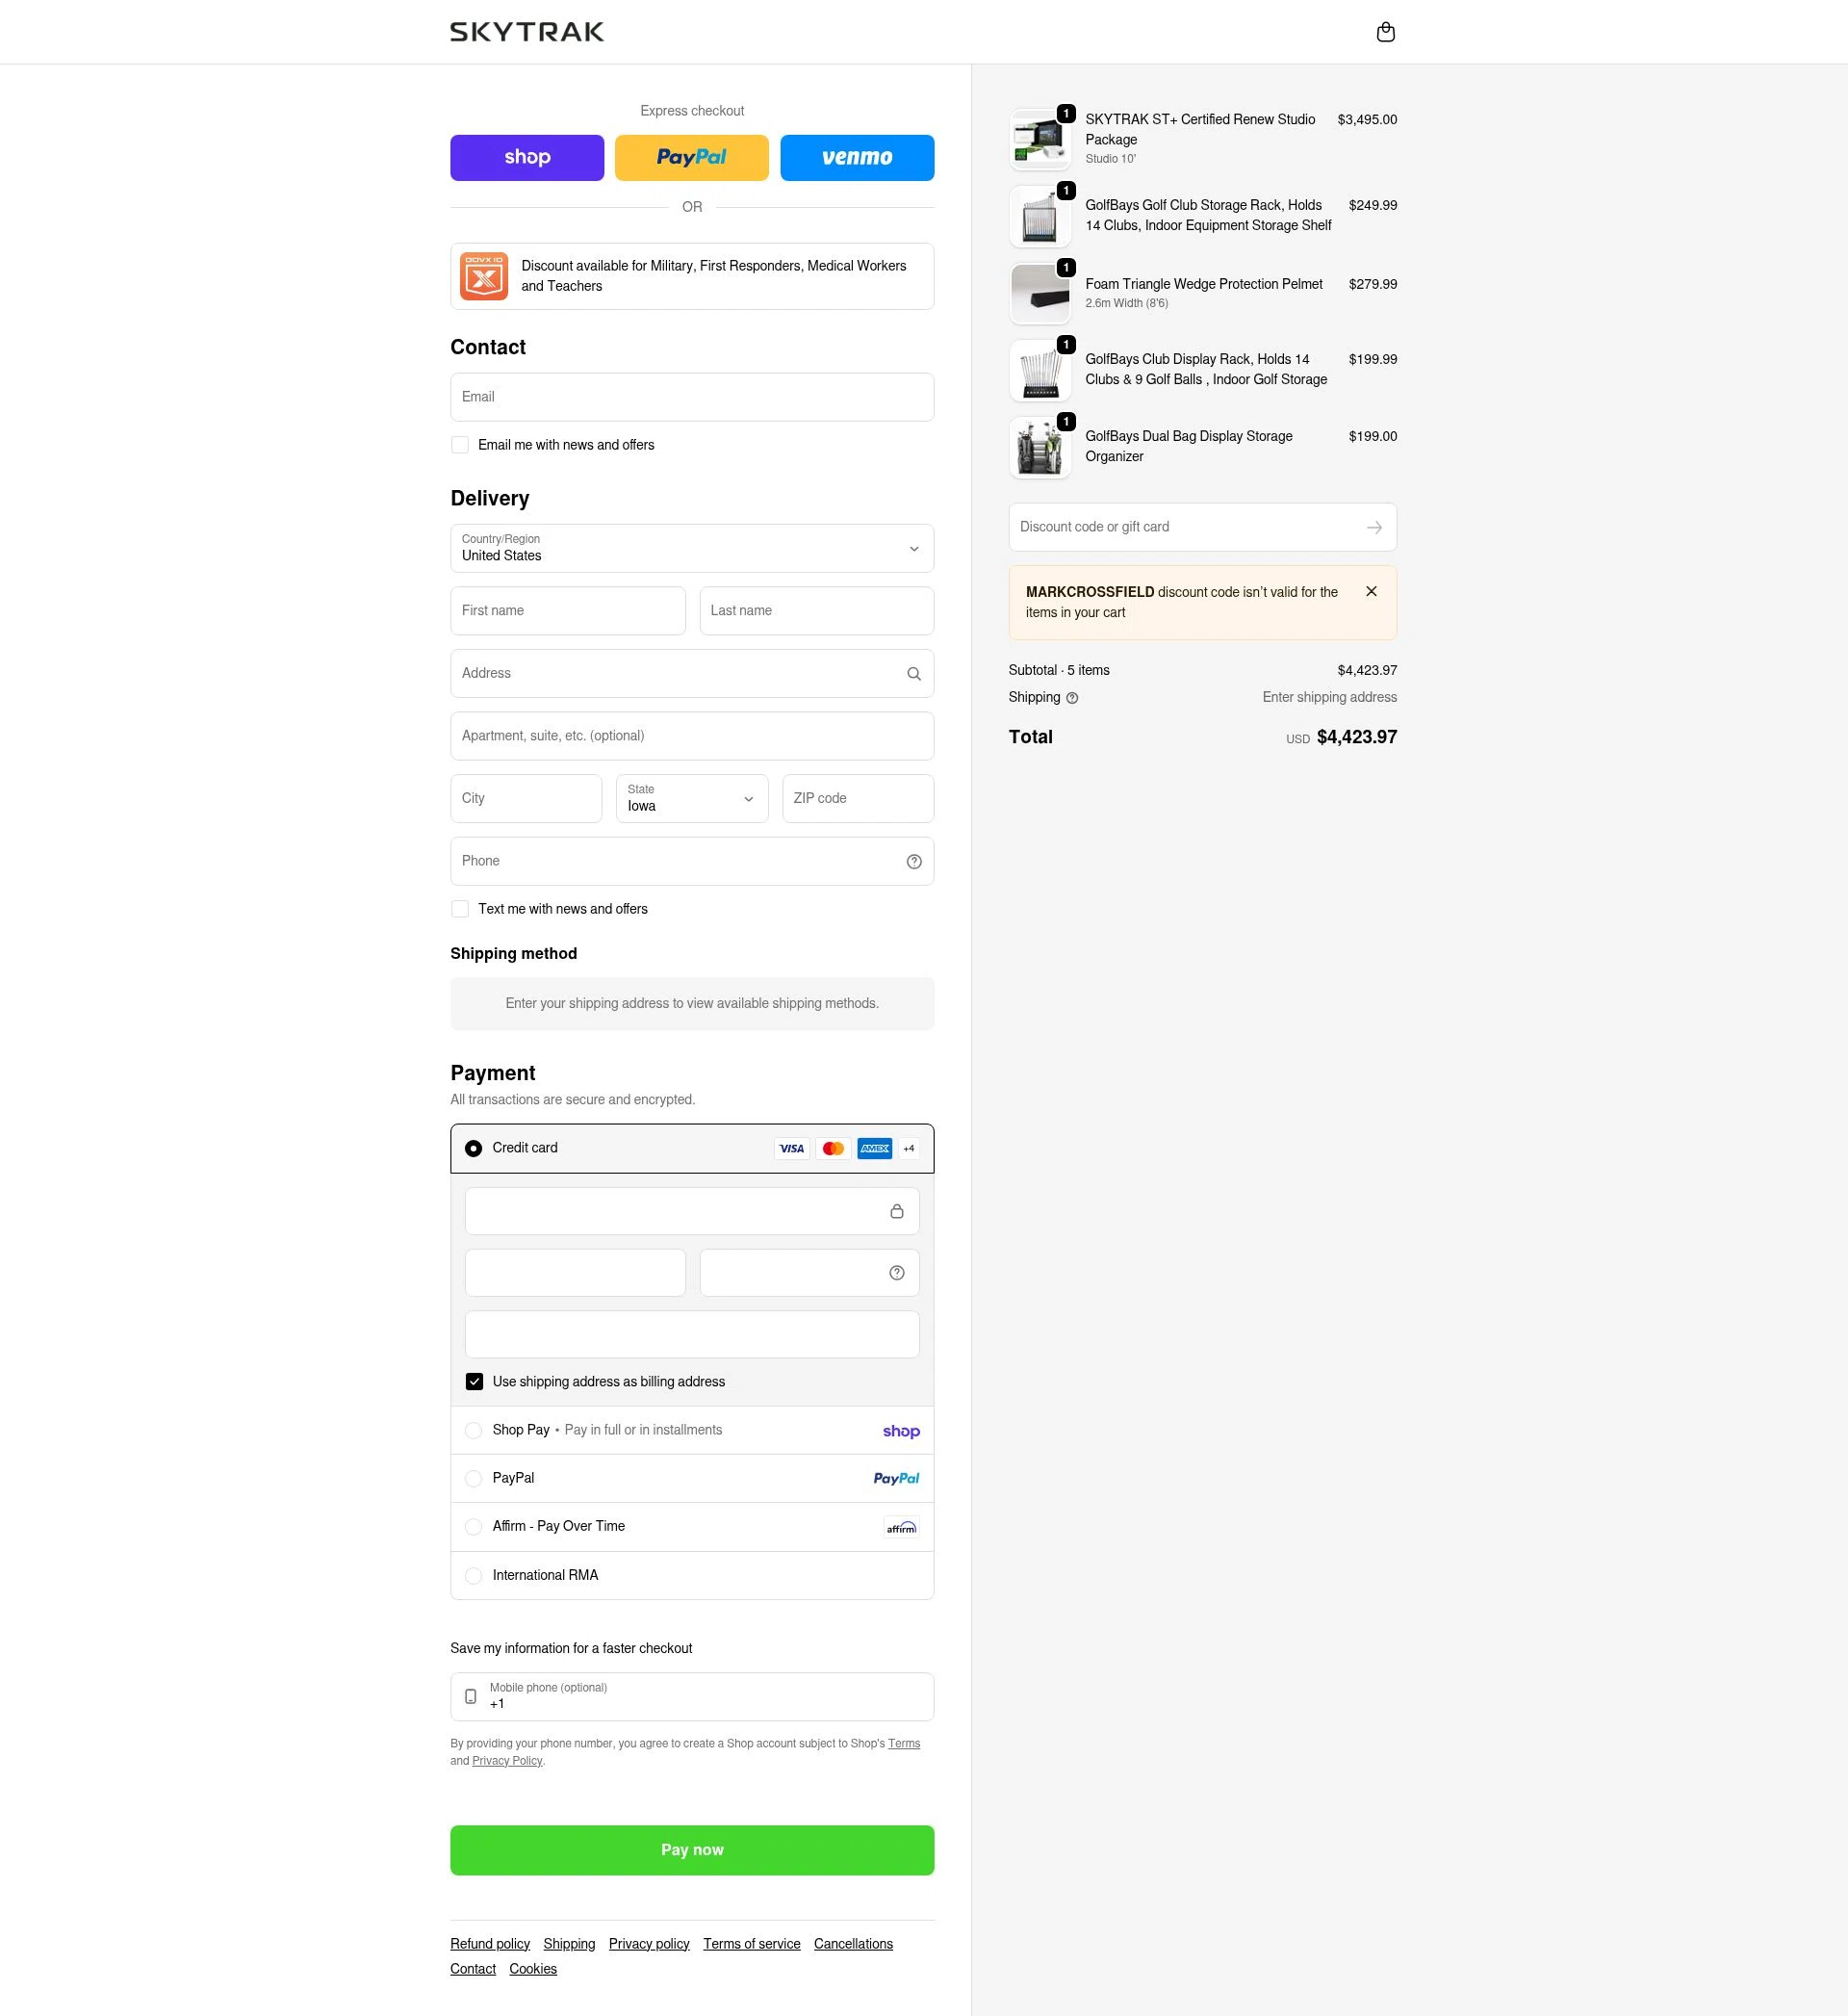Uncheck Use shipping address as billing address
The image size is (1848, 2016).
point(474,1382)
